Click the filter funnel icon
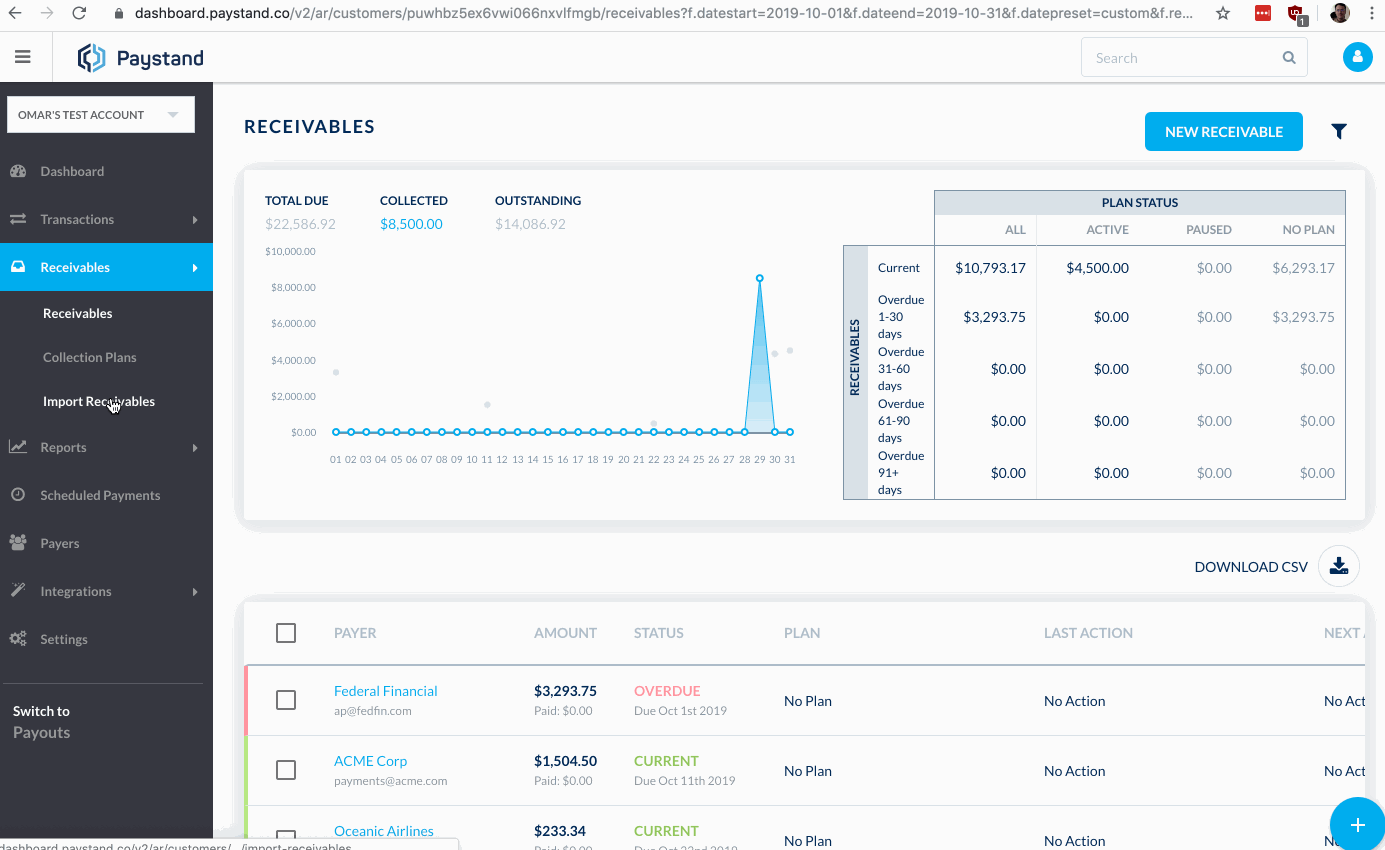 [1339, 131]
